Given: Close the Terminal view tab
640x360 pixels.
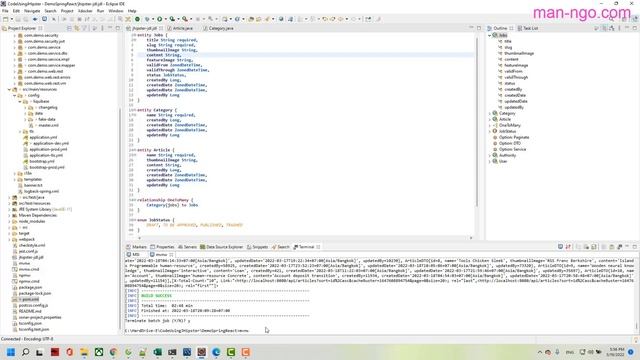Looking at the screenshot, I should click(x=318, y=247).
